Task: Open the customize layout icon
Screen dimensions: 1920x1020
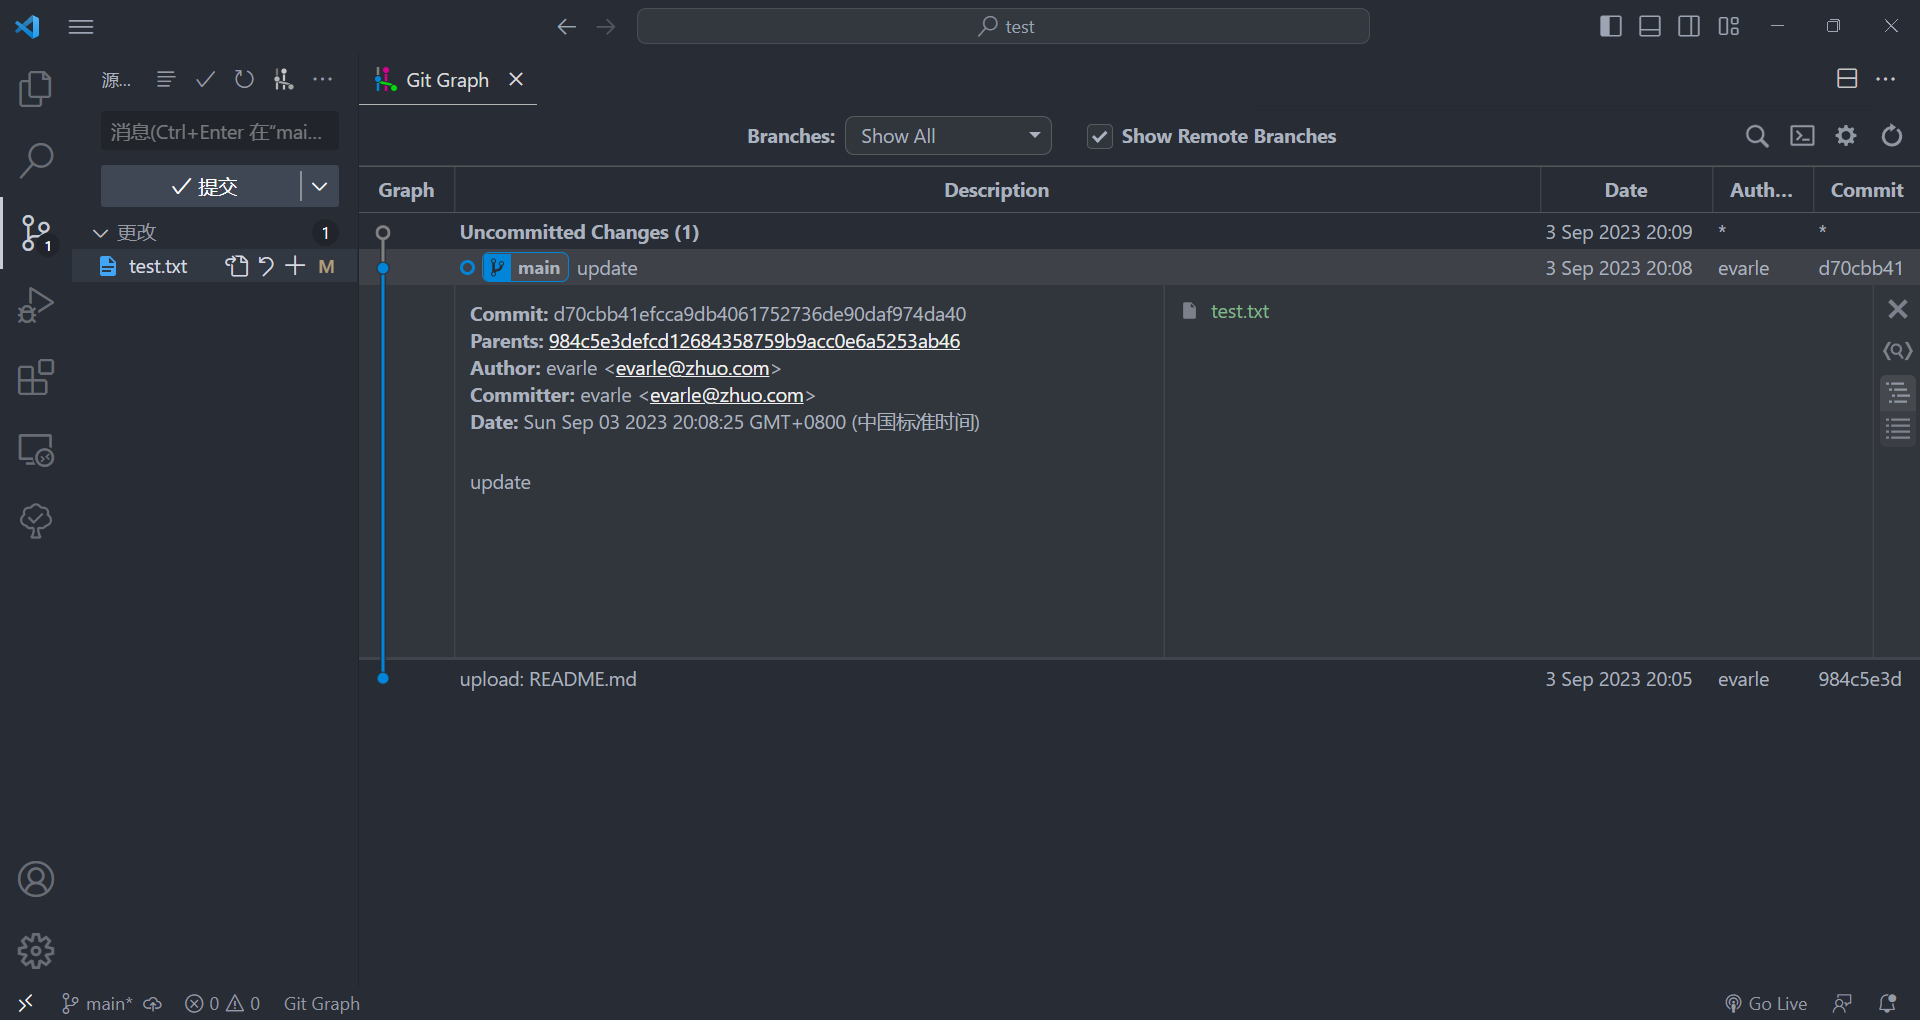Action: 1729,26
